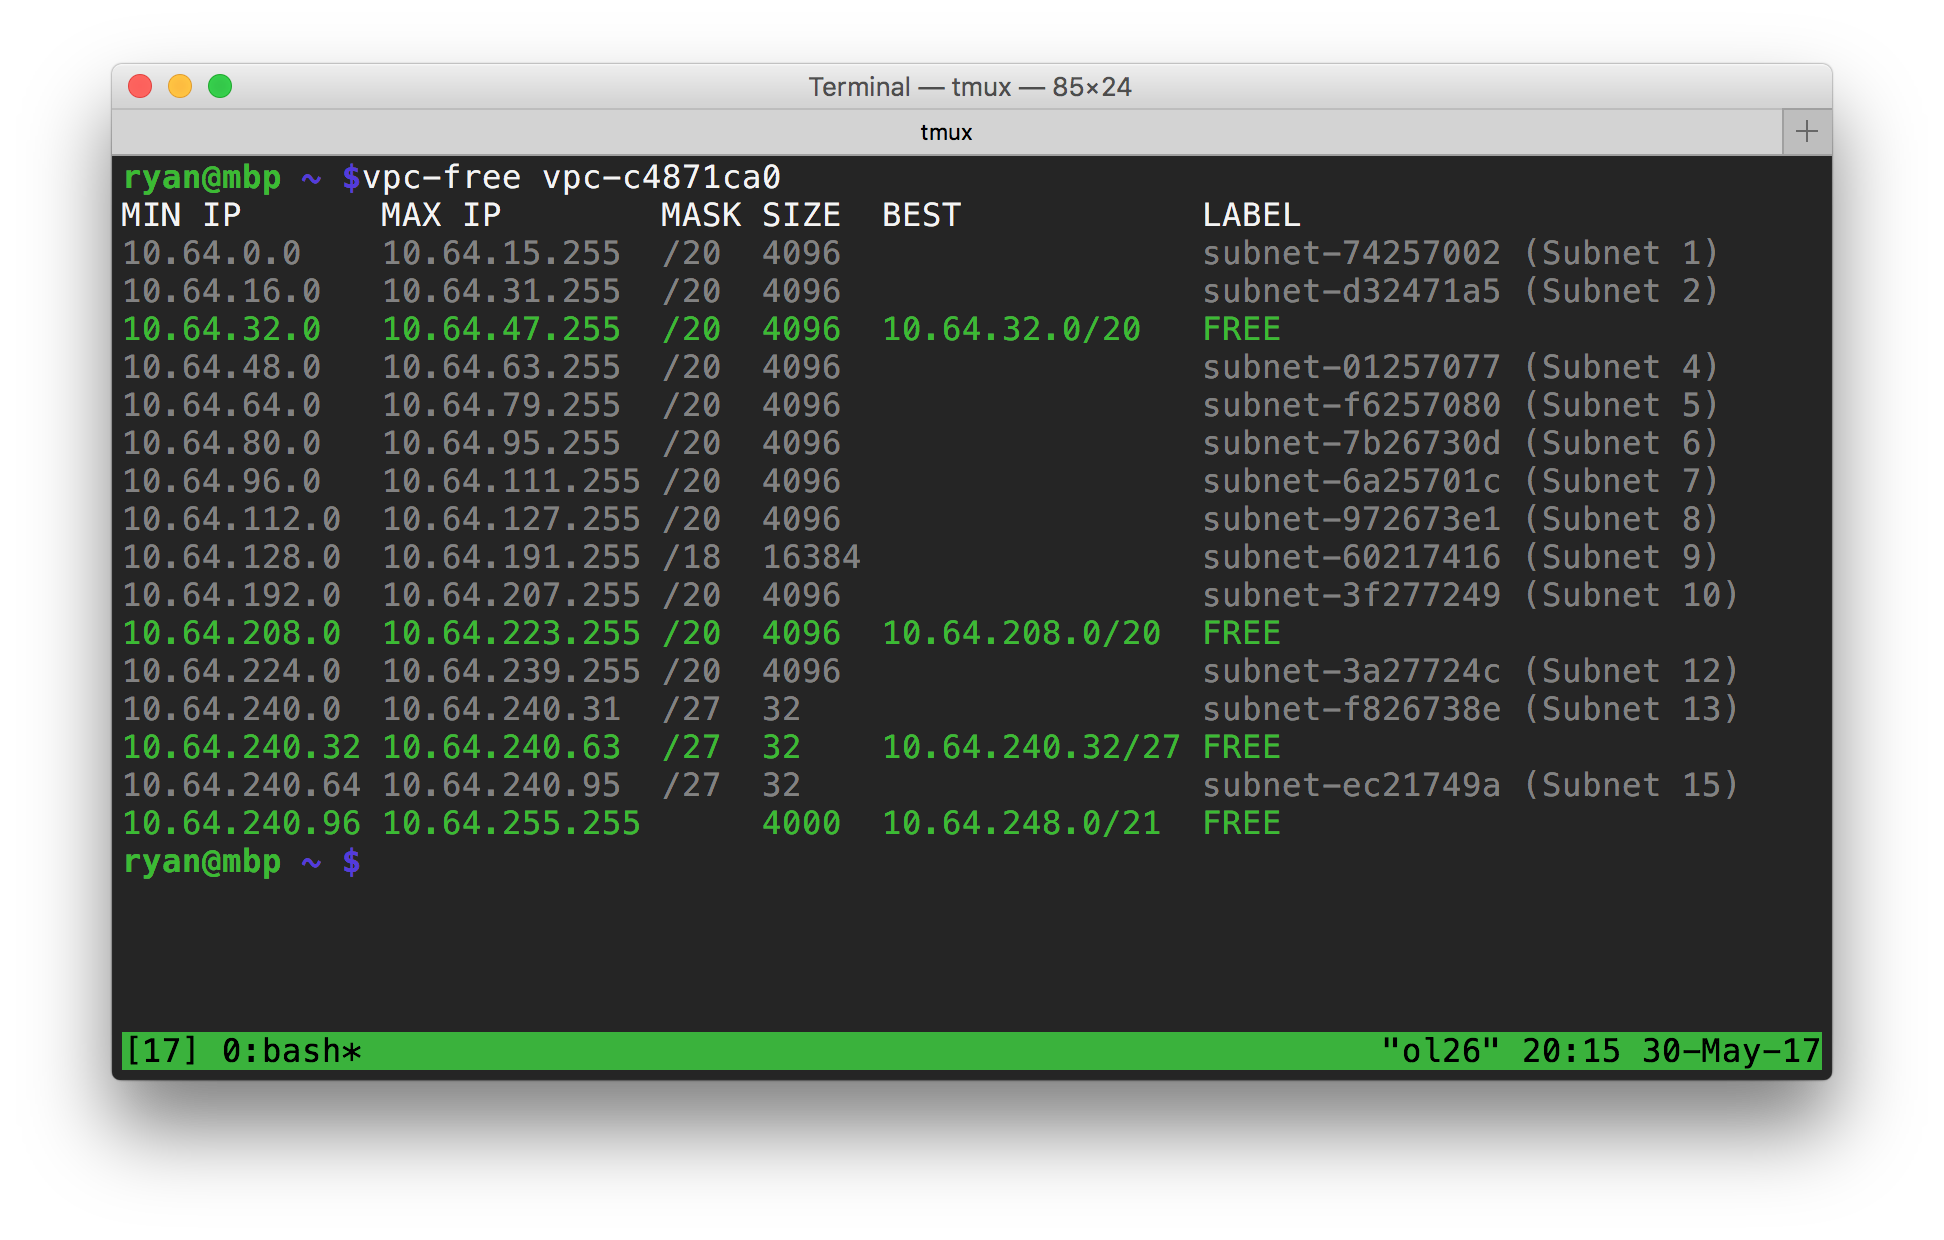Click the subnet-60217416 Subnet 9 label
Viewport: 1944px width, 1240px height.
tap(1460, 558)
